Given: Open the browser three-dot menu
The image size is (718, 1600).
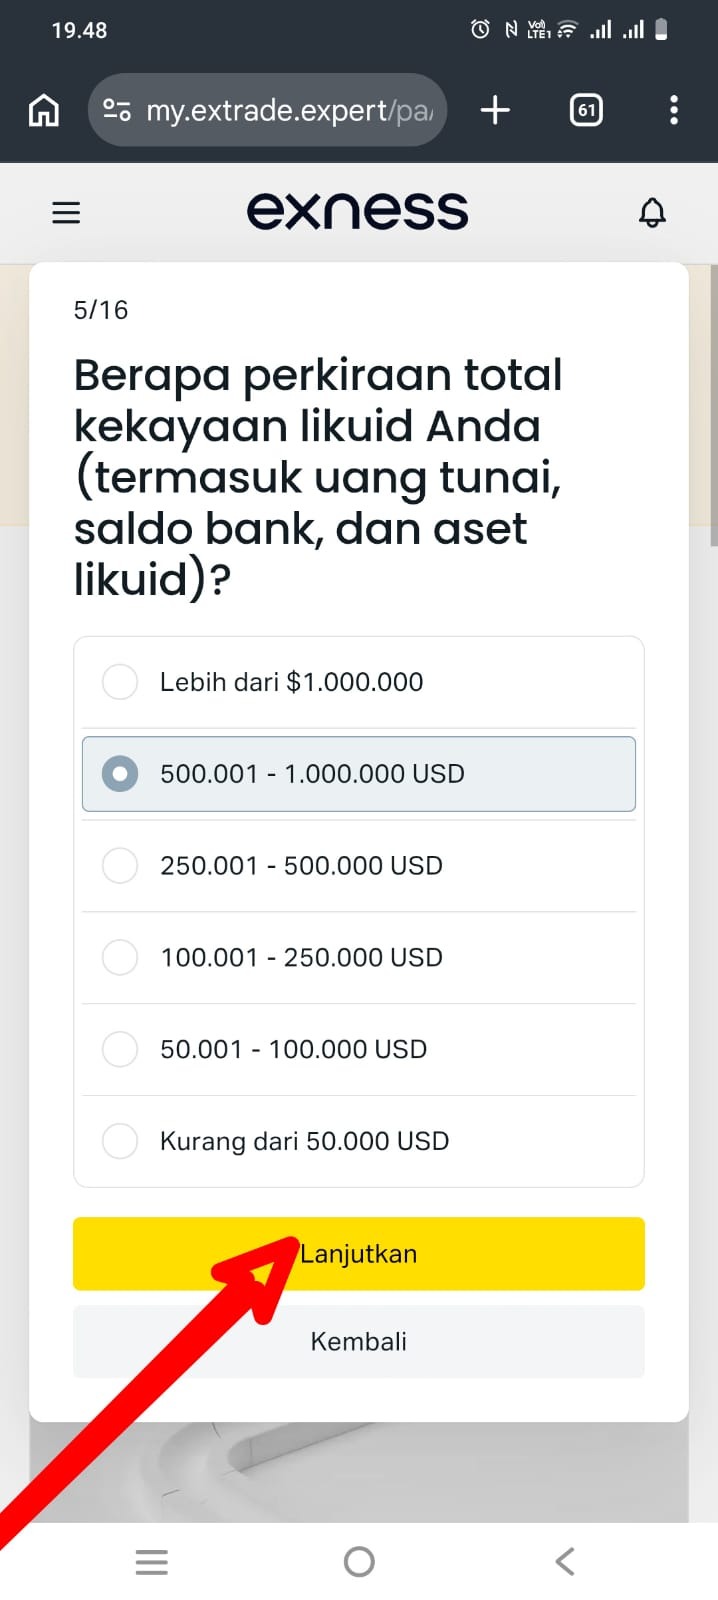Looking at the screenshot, I should (674, 110).
